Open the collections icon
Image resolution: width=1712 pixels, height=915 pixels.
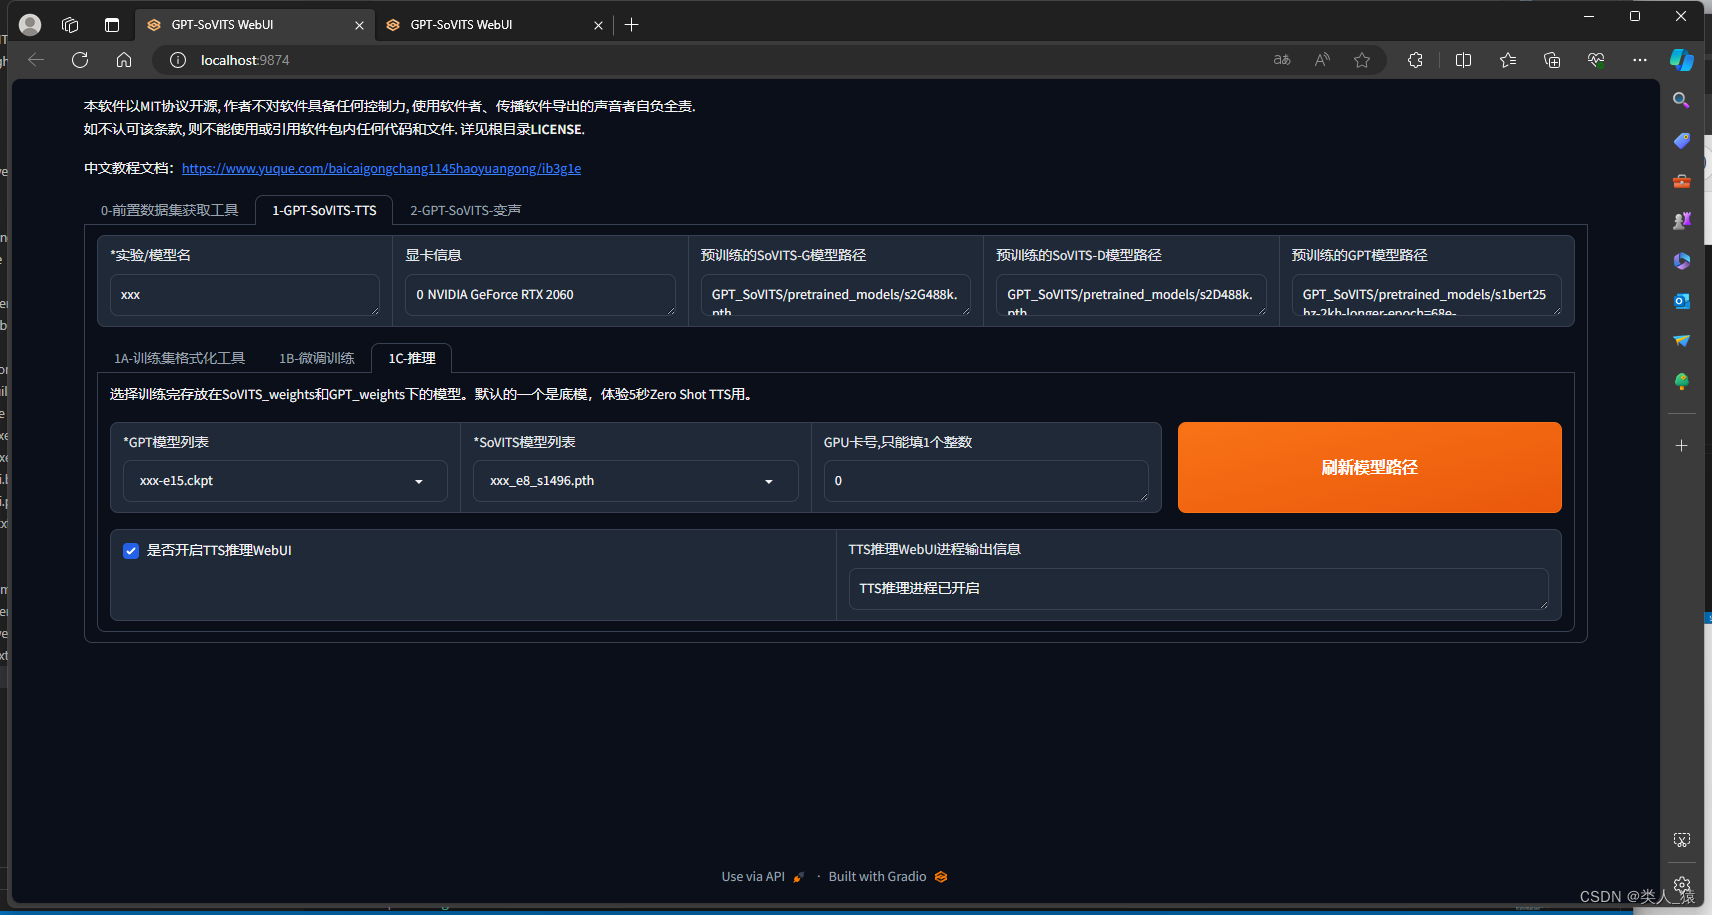coord(1552,60)
